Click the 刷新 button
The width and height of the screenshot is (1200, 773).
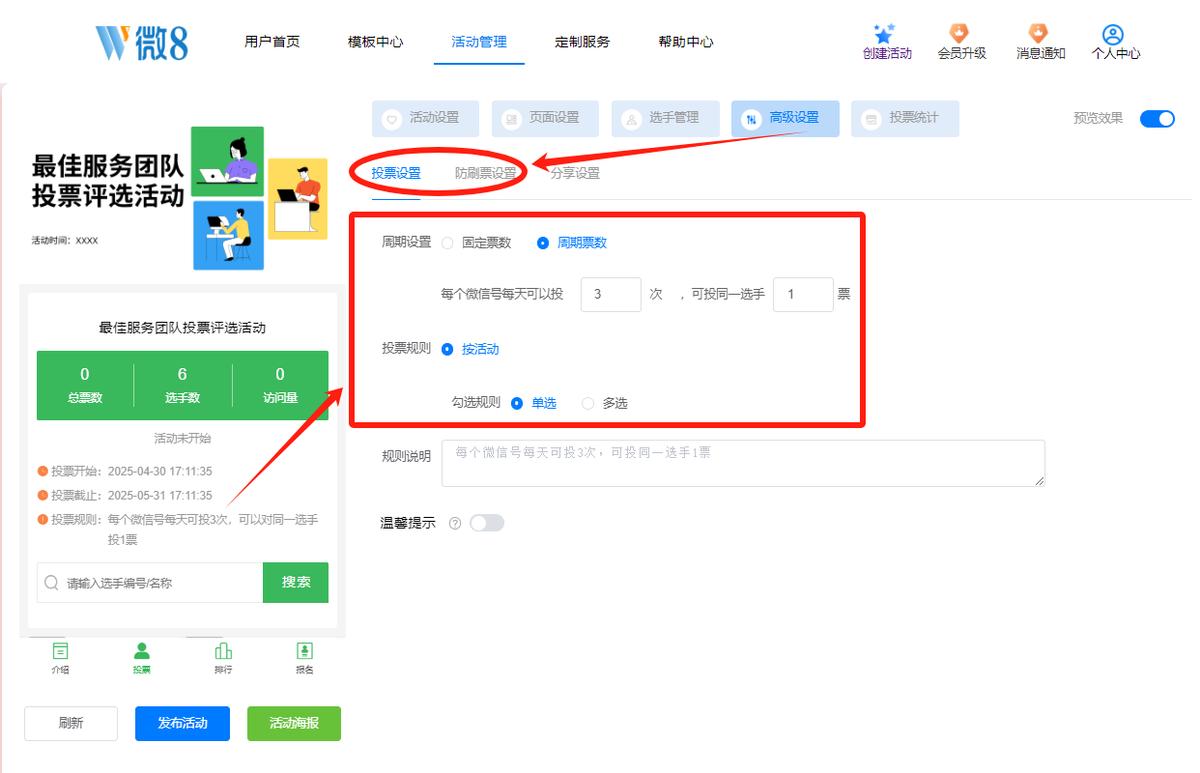coord(71,723)
